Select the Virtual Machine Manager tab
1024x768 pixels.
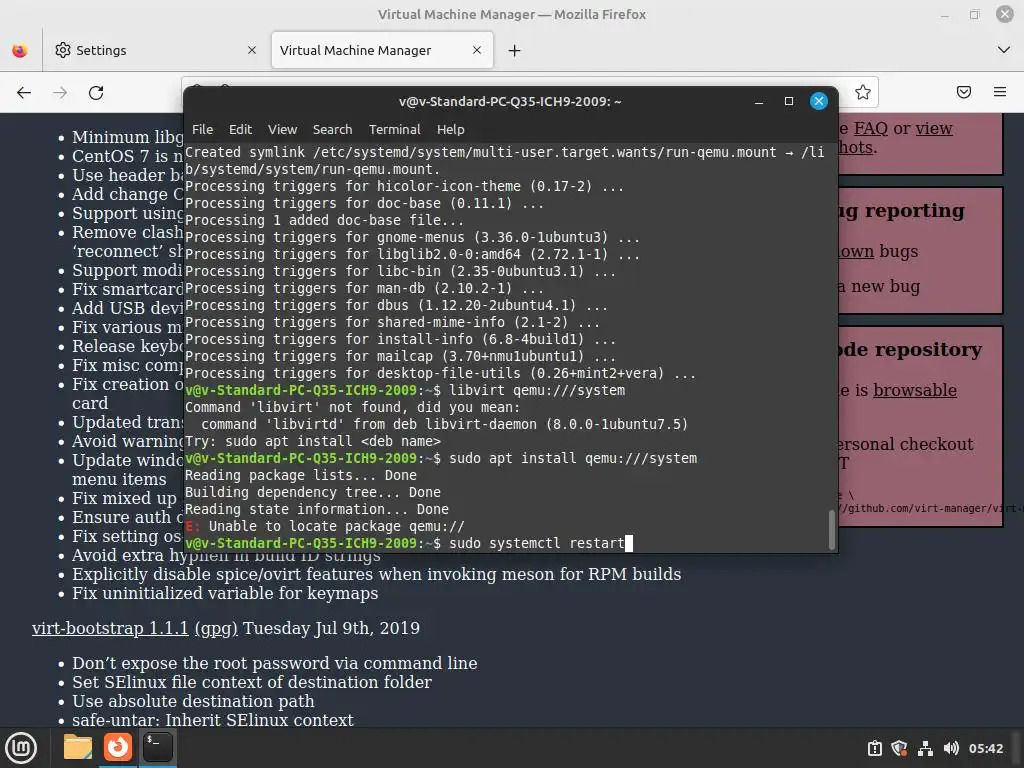point(382,50)
